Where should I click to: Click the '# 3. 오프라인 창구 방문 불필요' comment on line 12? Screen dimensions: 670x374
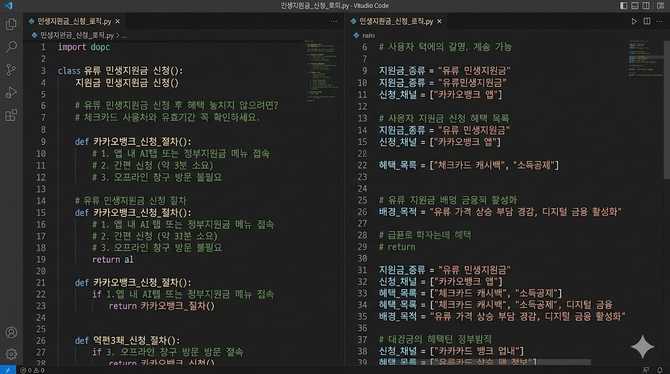pos(157,177)
